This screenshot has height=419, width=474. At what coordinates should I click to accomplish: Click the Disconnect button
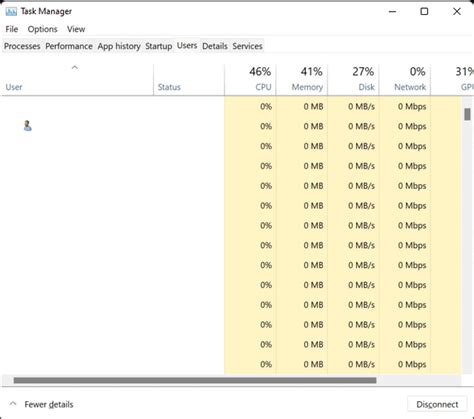tap(437, 404)
